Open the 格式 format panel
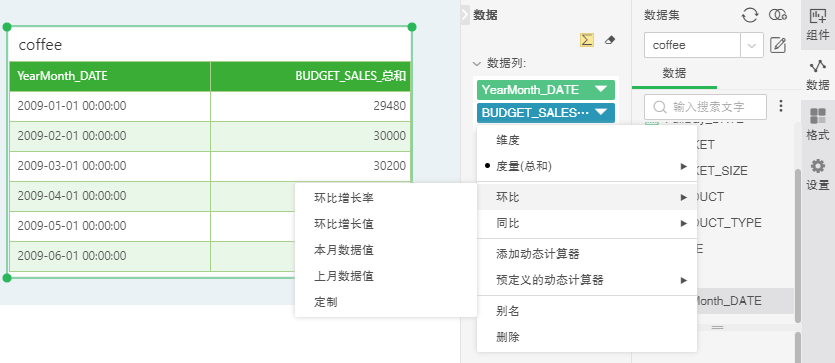The width and height of the screenshot is (835, 363). pyautogui.click(x=818, y=125)
